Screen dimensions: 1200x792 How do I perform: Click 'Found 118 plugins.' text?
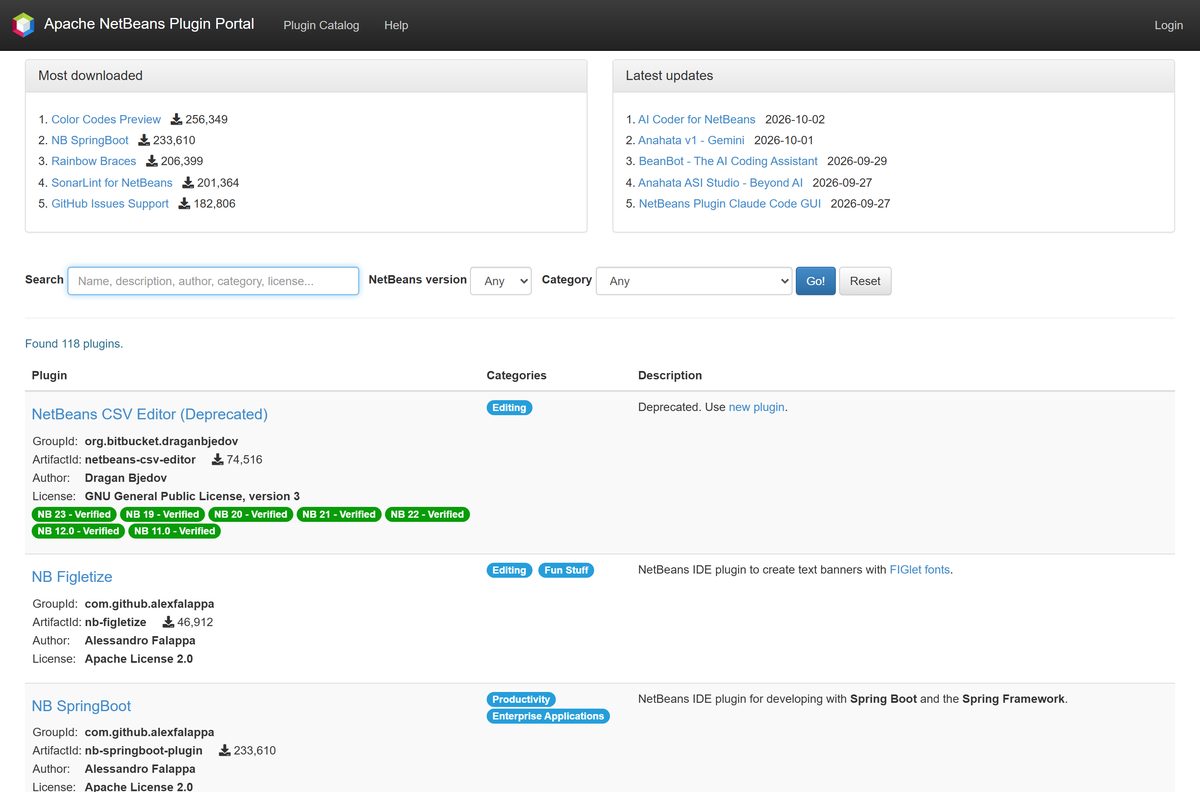pos(74,344)
